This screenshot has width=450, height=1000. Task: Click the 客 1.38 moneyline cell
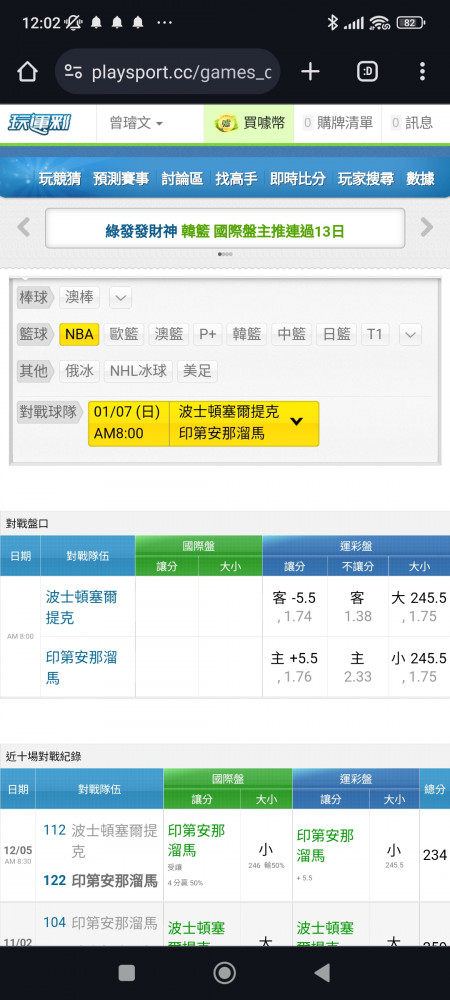point(357,607)
